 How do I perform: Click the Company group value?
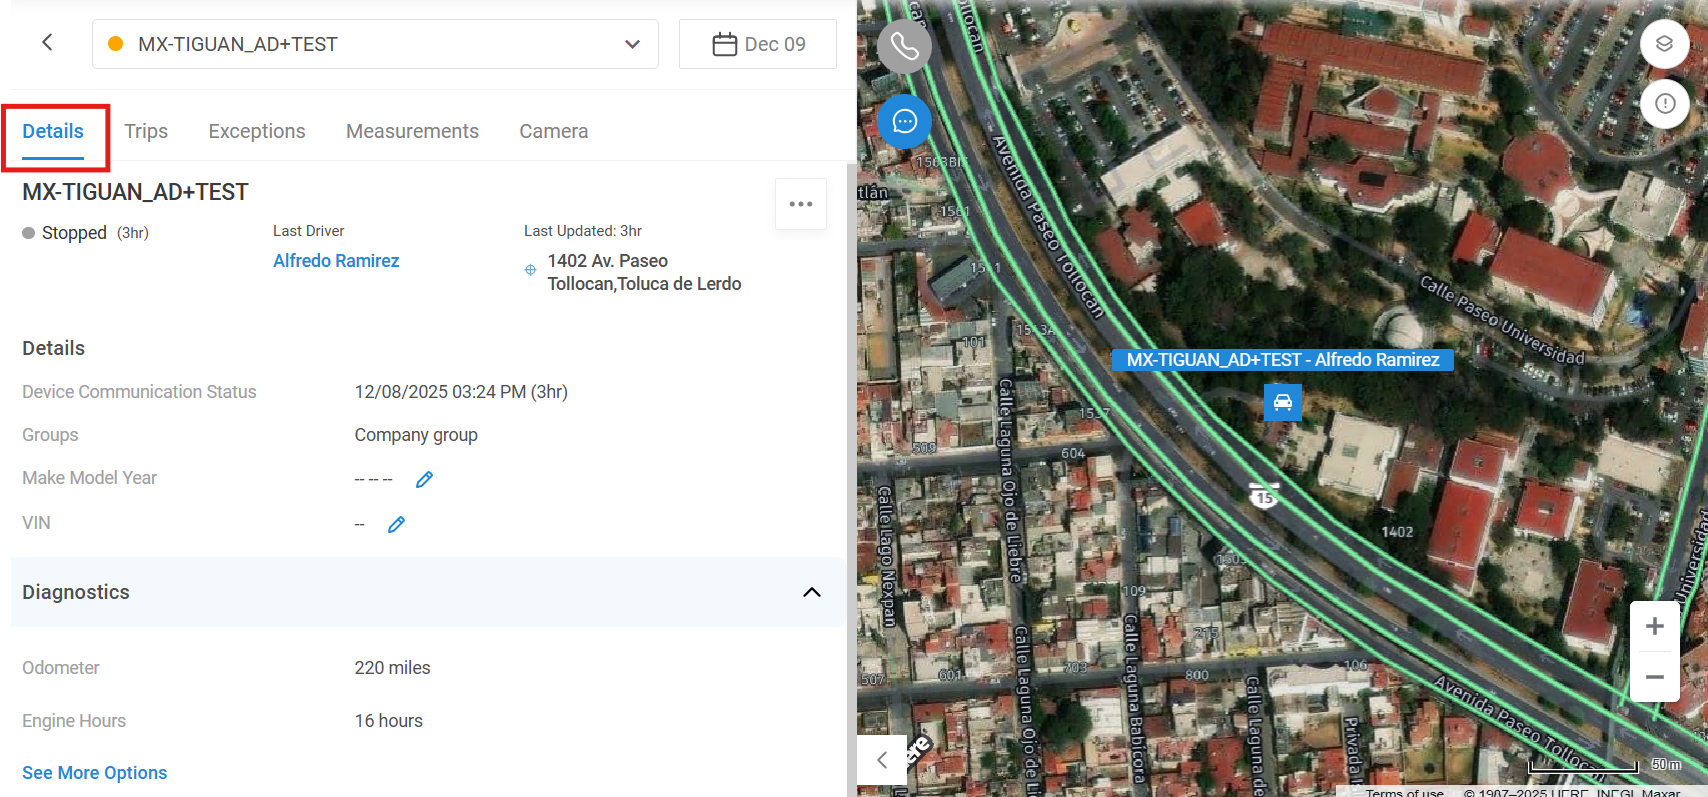(x=416, y=435)
